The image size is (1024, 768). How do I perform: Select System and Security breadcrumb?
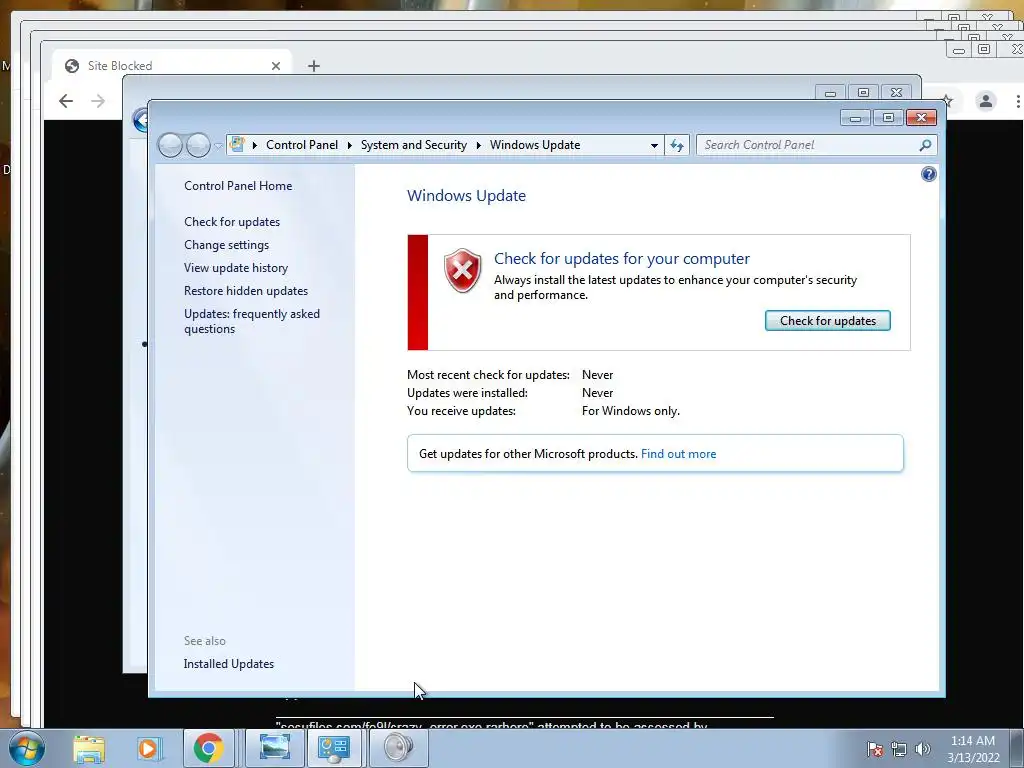point(413,145)
